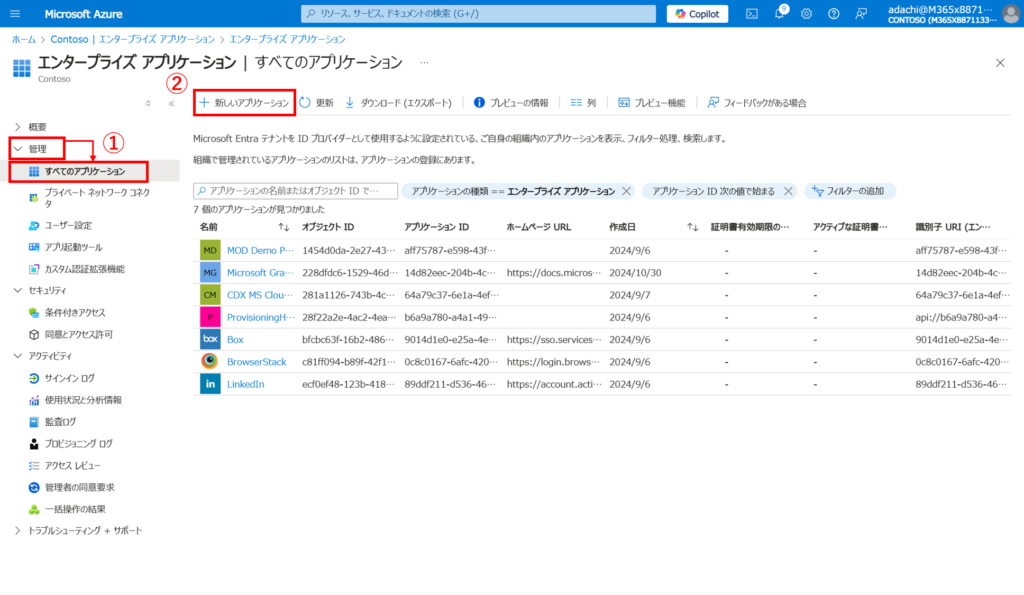Image resolution: width=1024 pixels, height=595 pixels.
Task: Collapse the sidebar with the double chevron
Action: pos(172,103)
